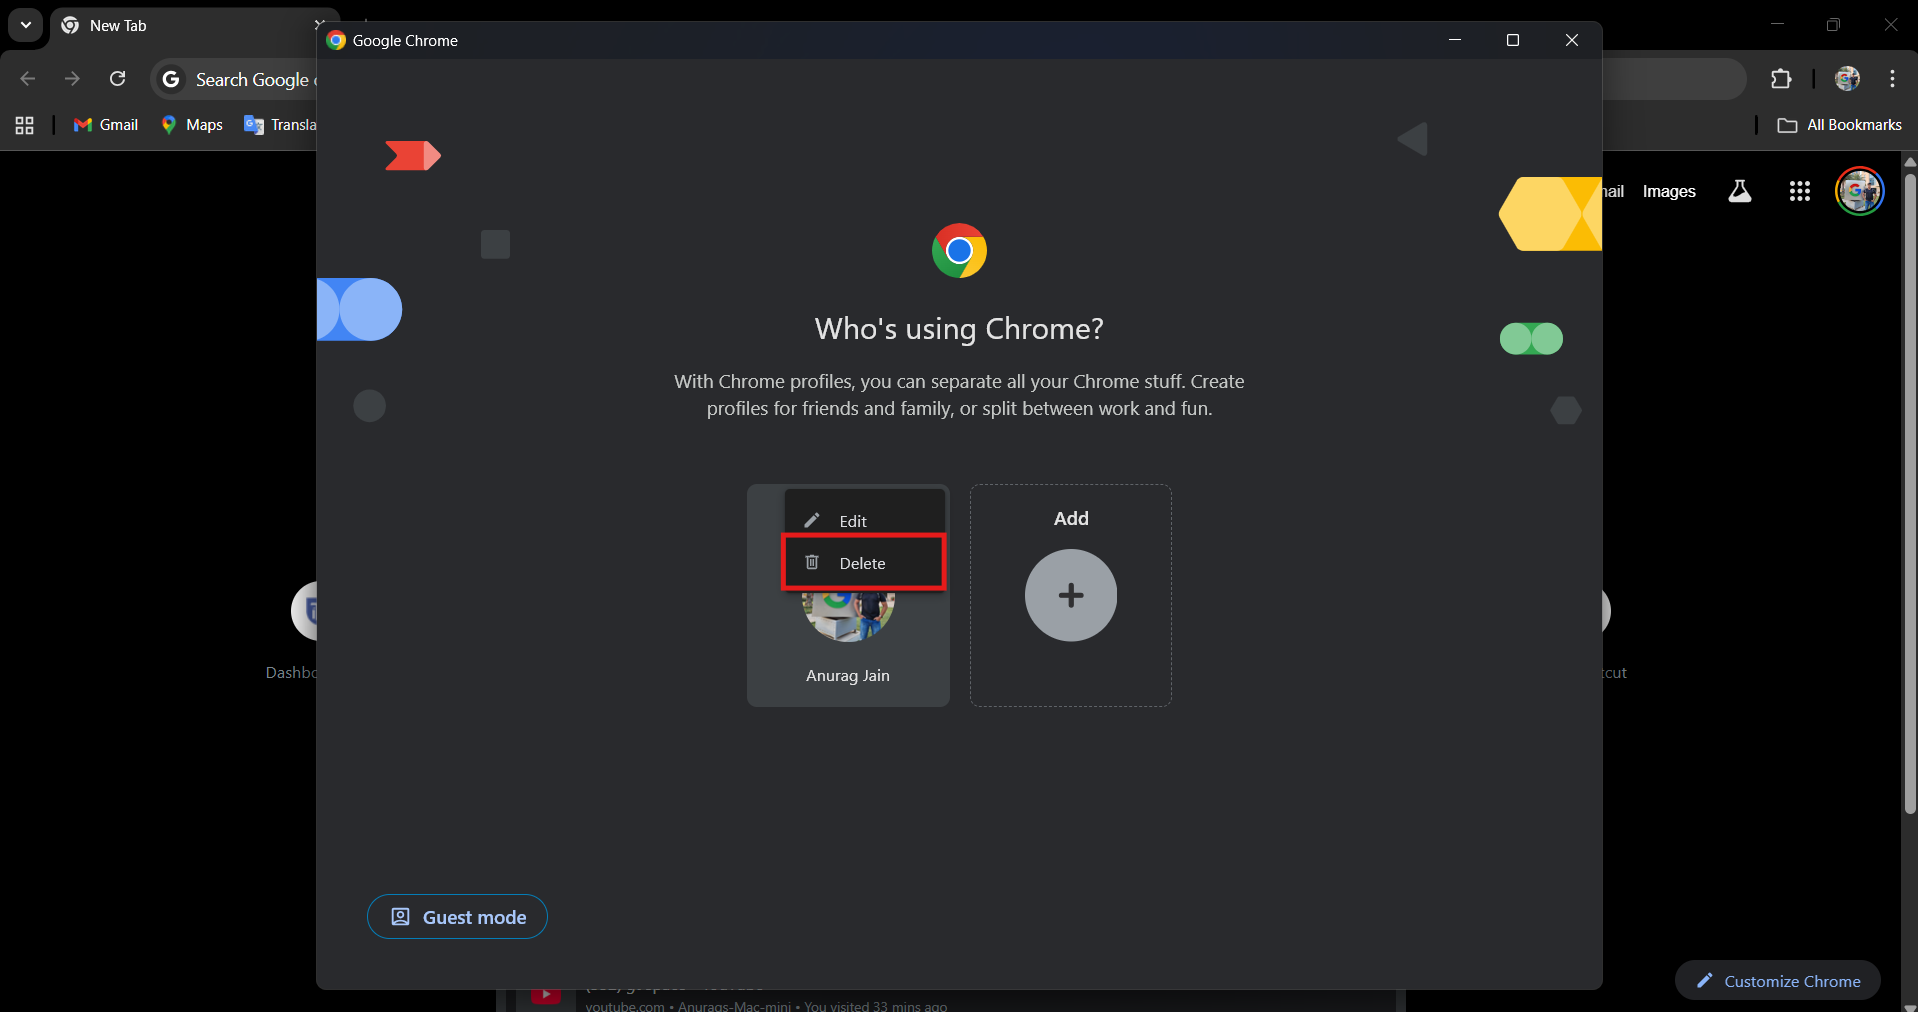The width and height of the screenshot is (1918, 1012).
Task: Open Chrome's three-dot menu
Action: [1892, 78]
